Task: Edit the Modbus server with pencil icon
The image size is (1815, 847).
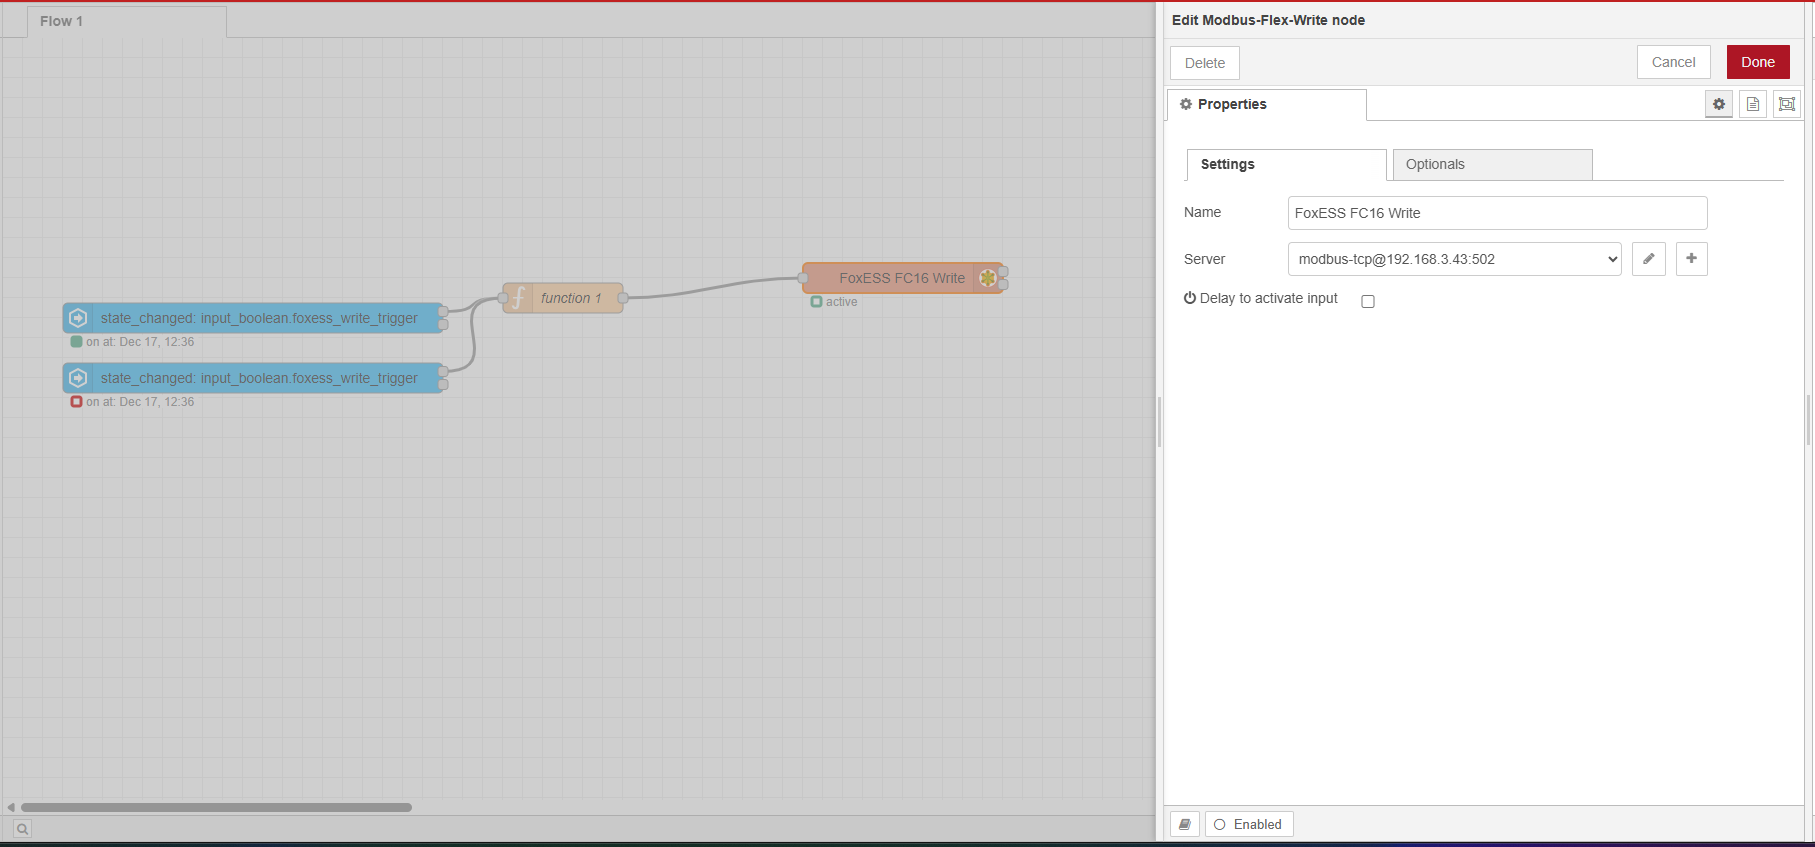Action: pyautogui.click(x=1648, y=259)
